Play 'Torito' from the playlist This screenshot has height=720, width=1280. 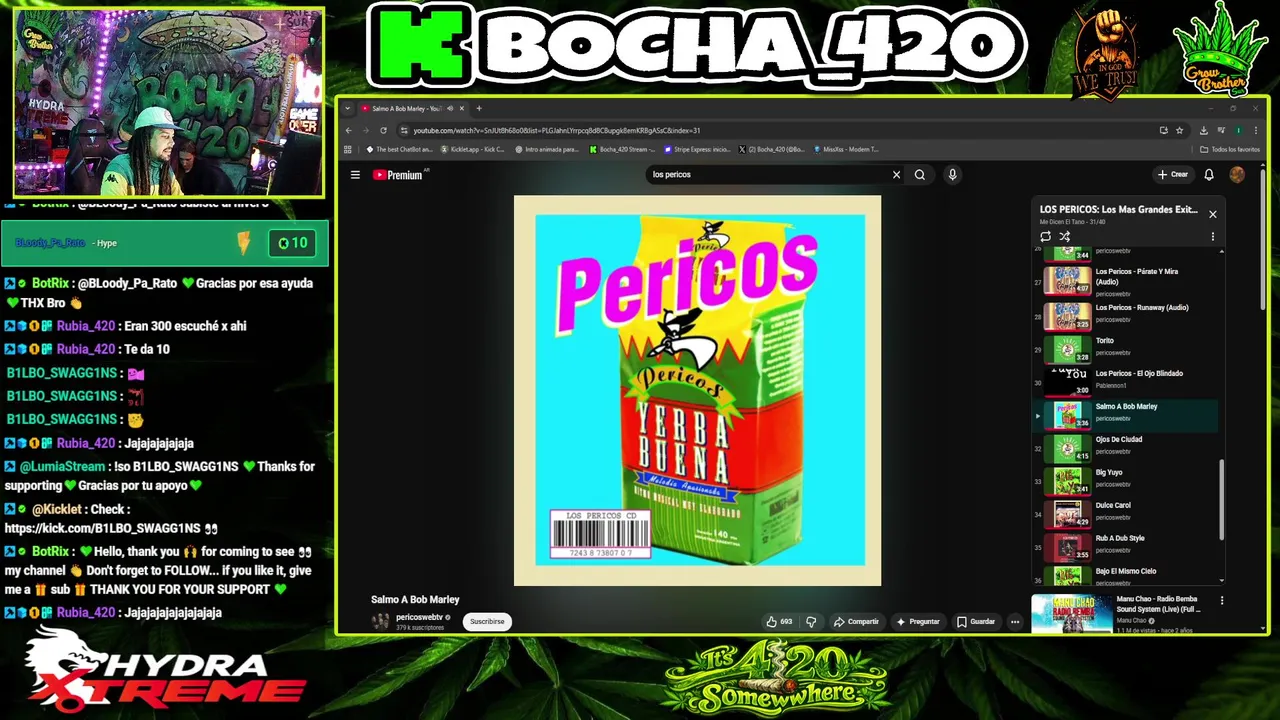pyautogui.click(x=1126, y=349)
